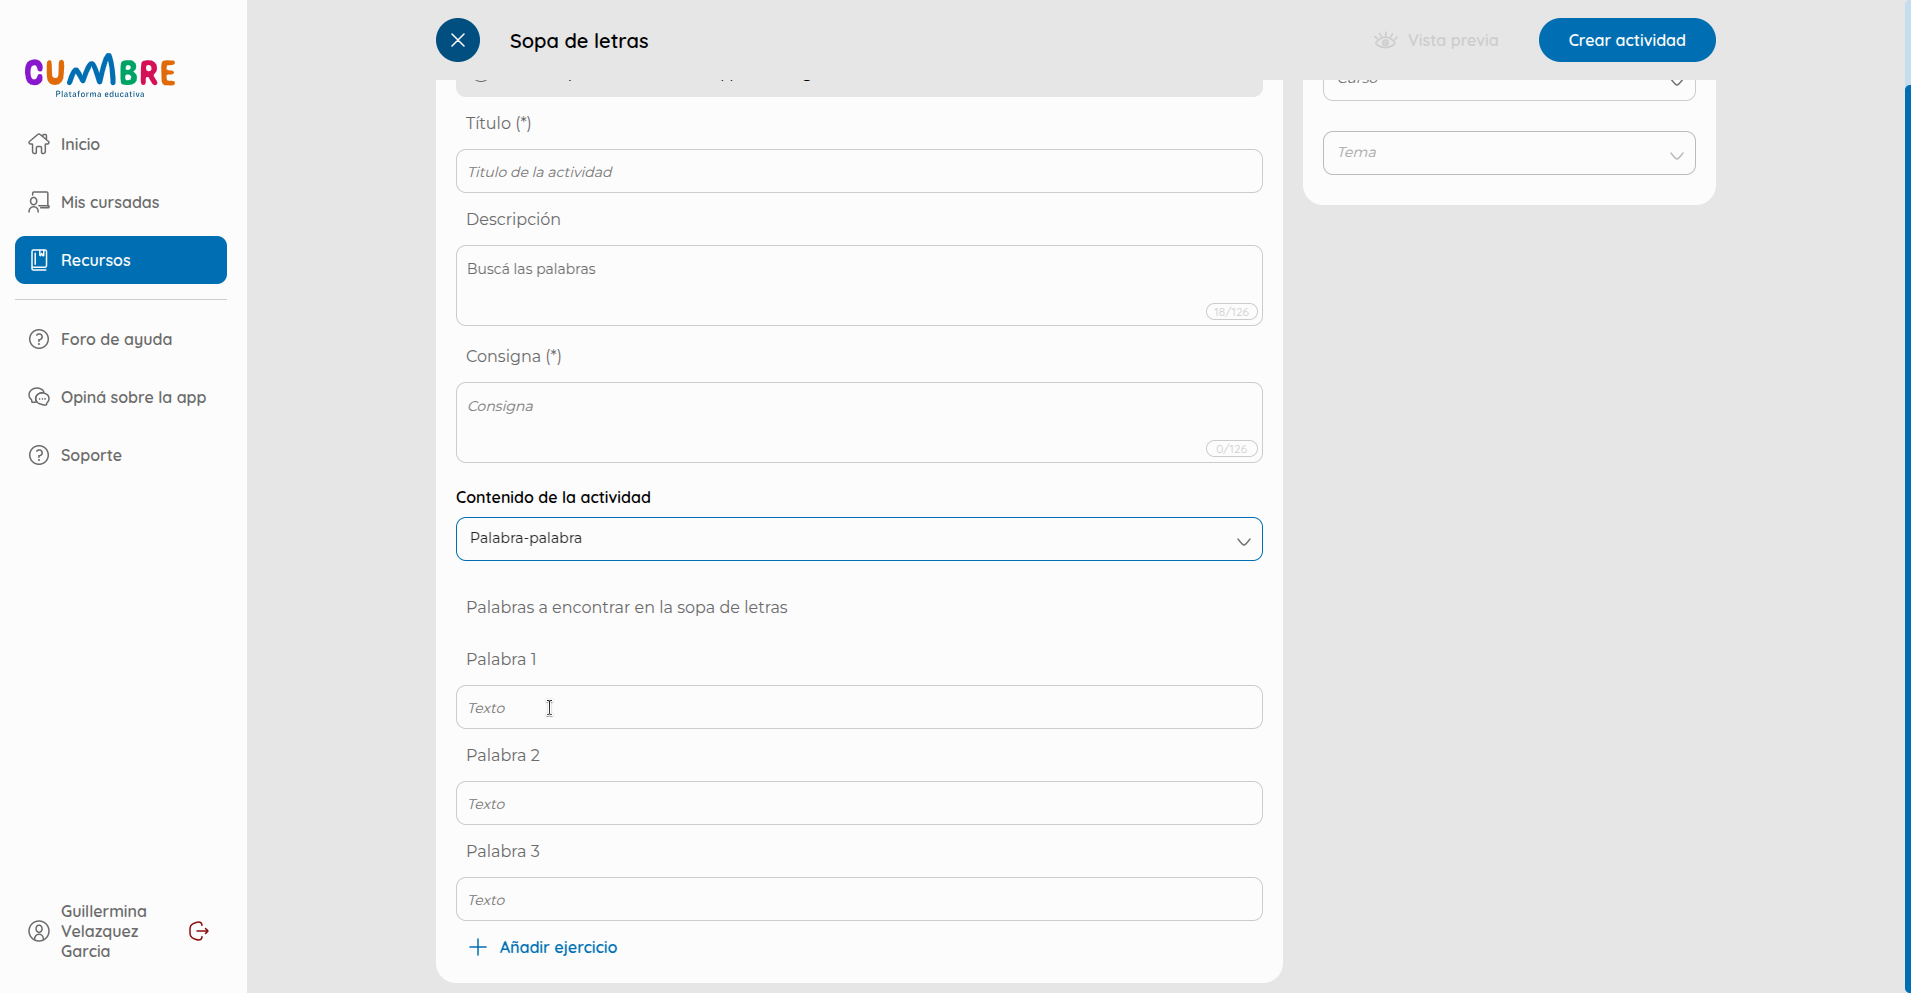Click the page vertical scrollbar
The height and width of the screenshot is (993, 1911).
coord(1907,540)
